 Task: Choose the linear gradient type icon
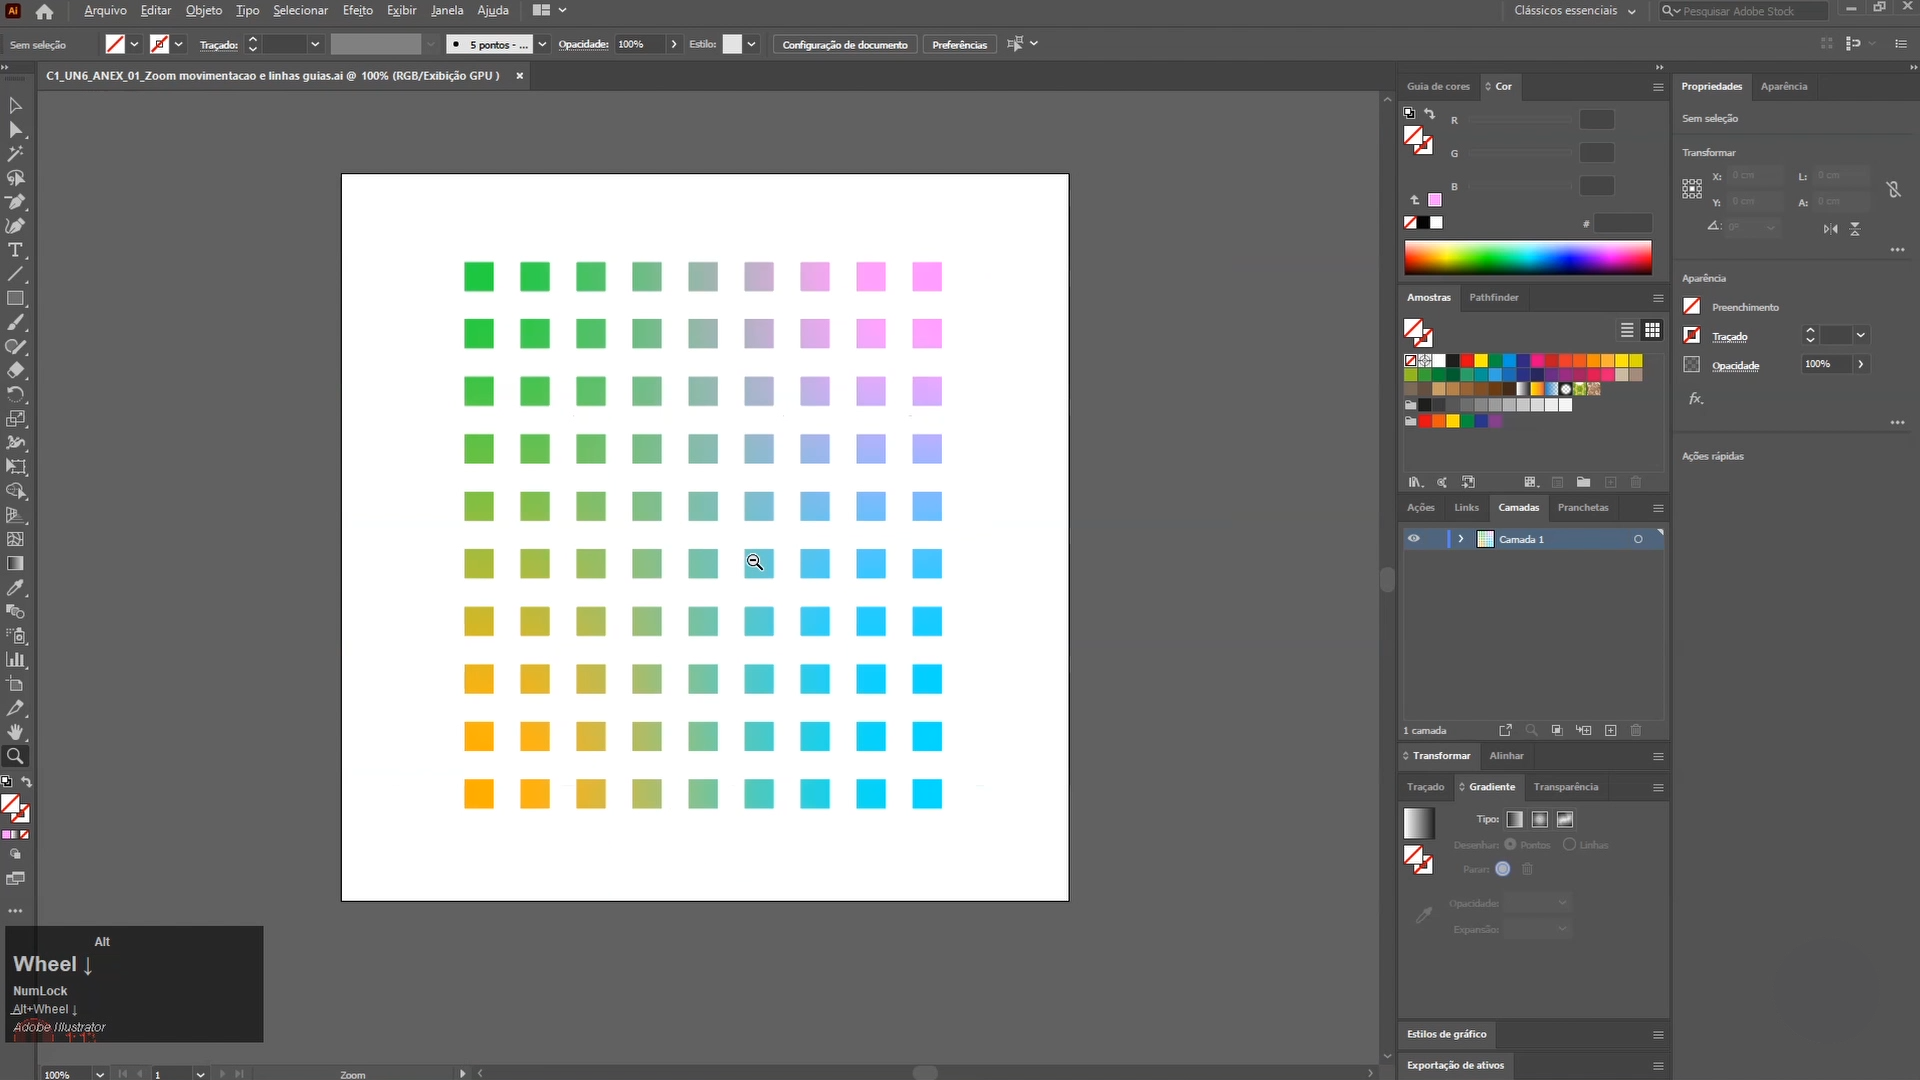[x=1515, y=820]
